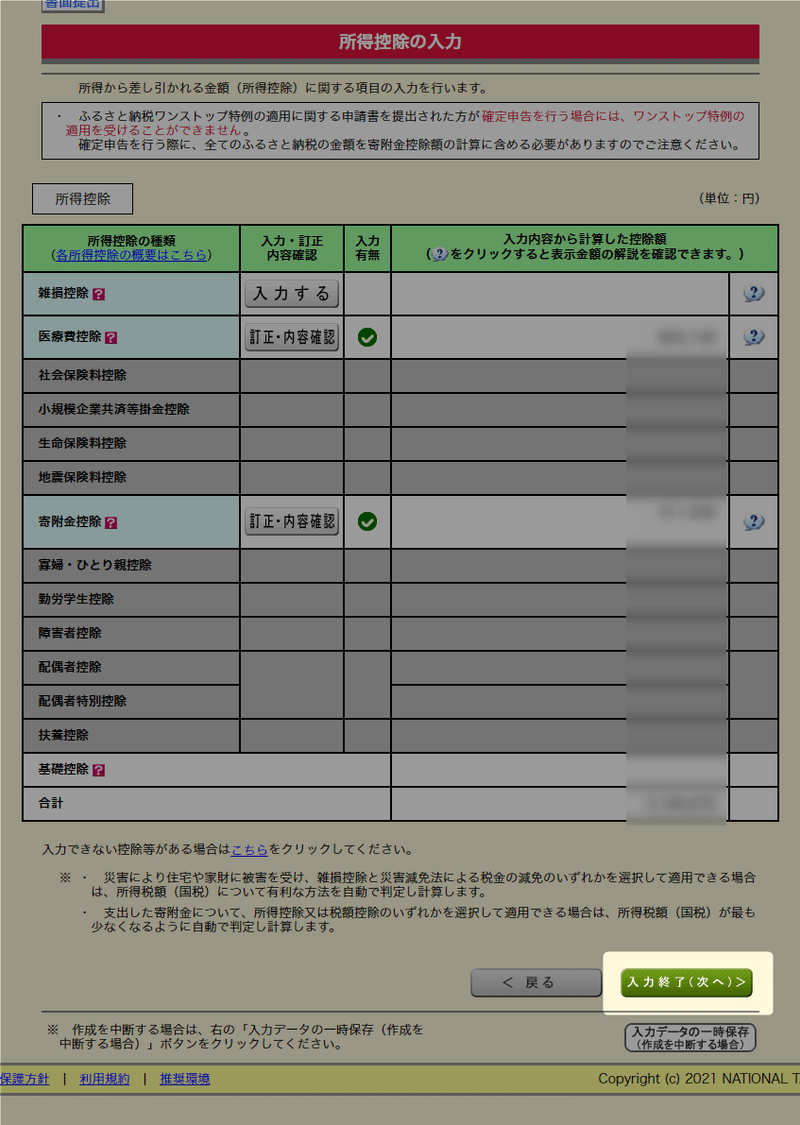800x1125 pixels.
Task: Click green checkmark in 医療費控除 row
Action: click(x=367, y=337)
